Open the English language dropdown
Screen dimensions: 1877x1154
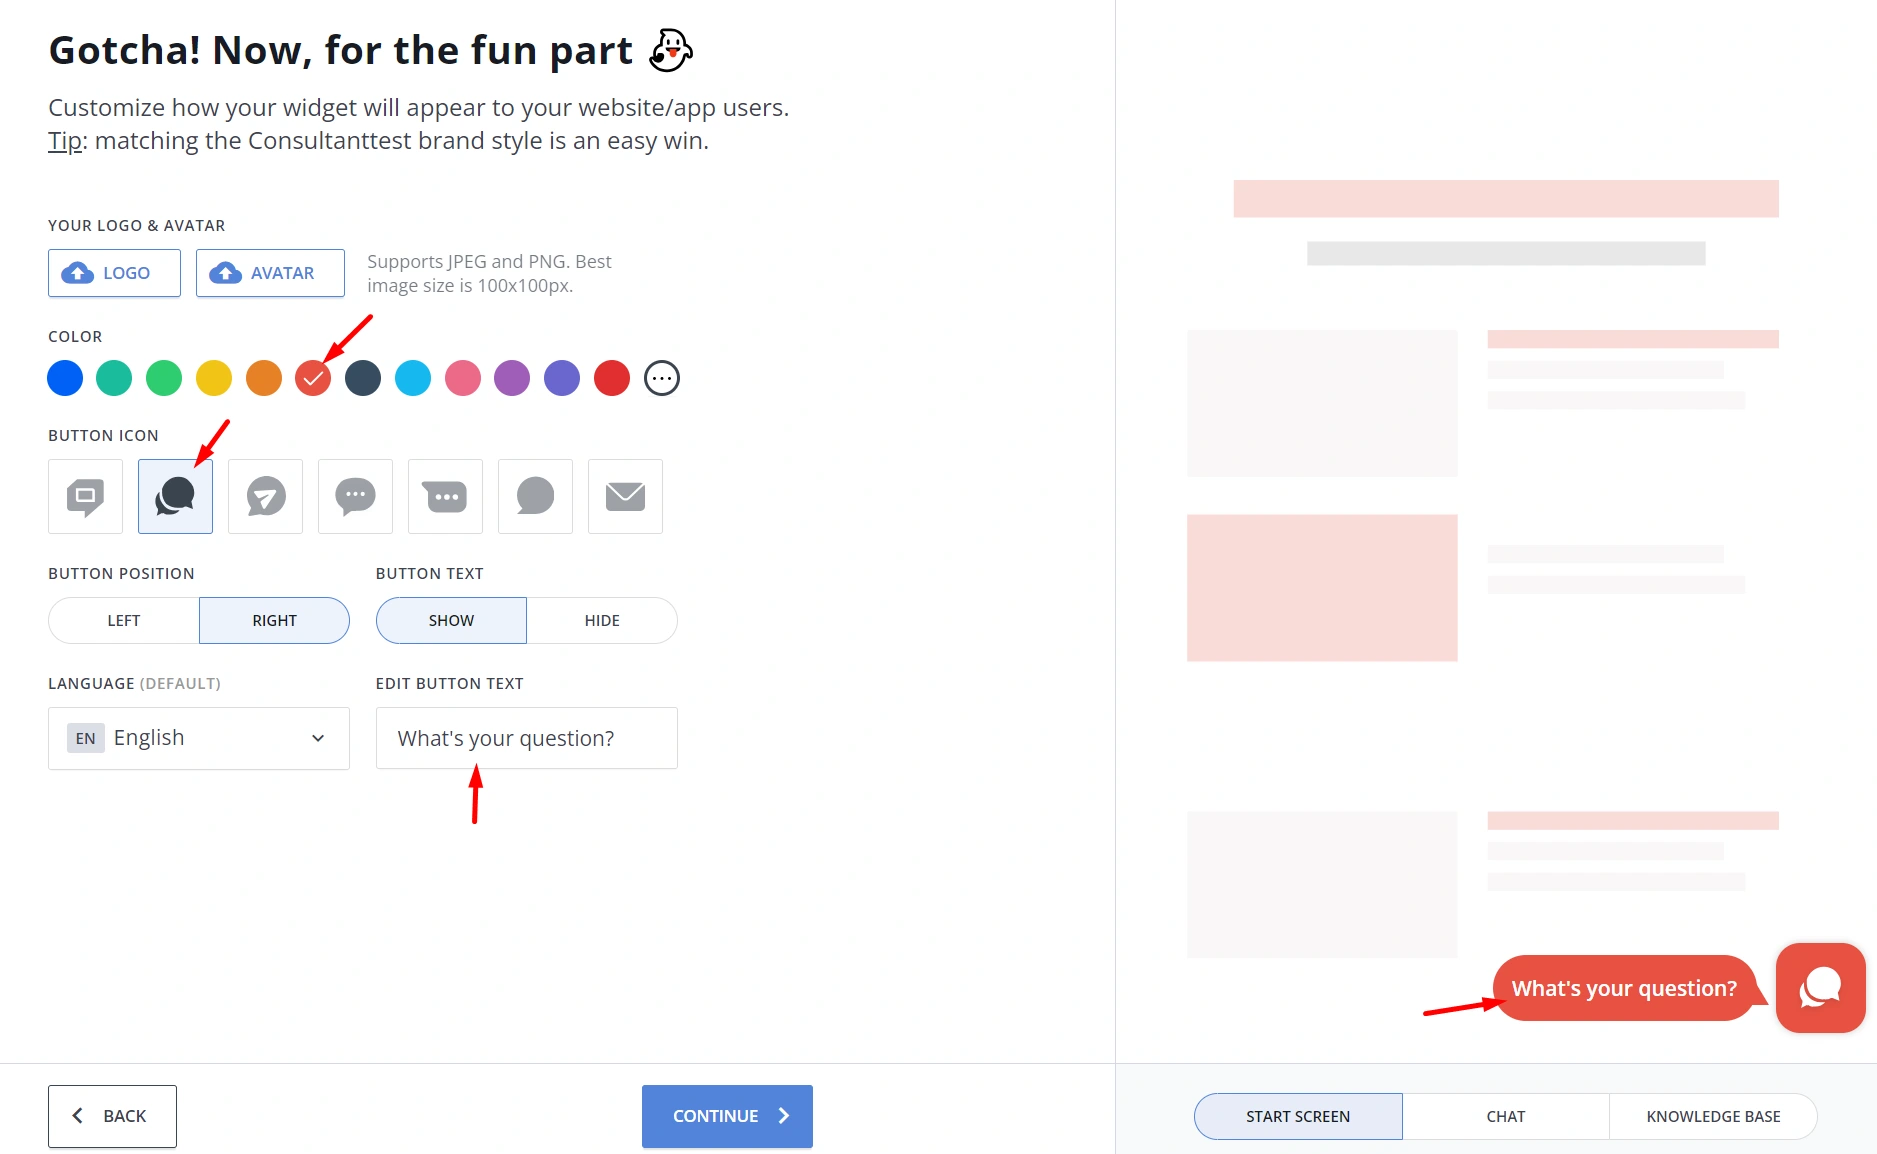coord(199,738)
